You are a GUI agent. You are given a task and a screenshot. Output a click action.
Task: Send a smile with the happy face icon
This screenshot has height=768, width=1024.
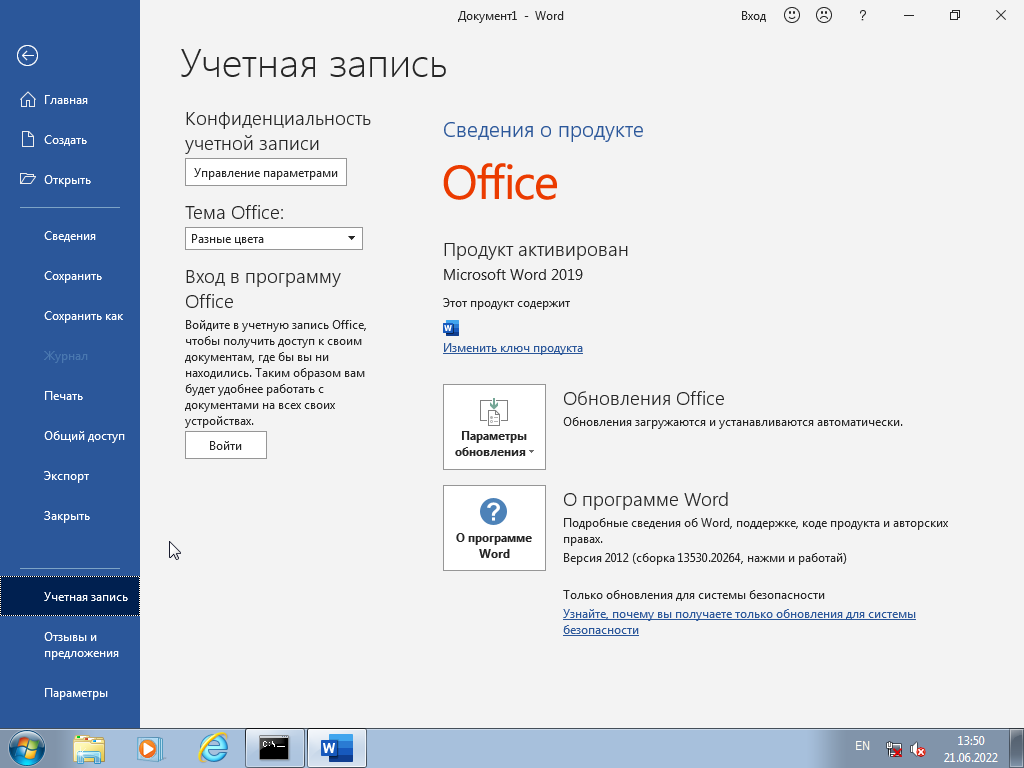(x=792, y=15)
